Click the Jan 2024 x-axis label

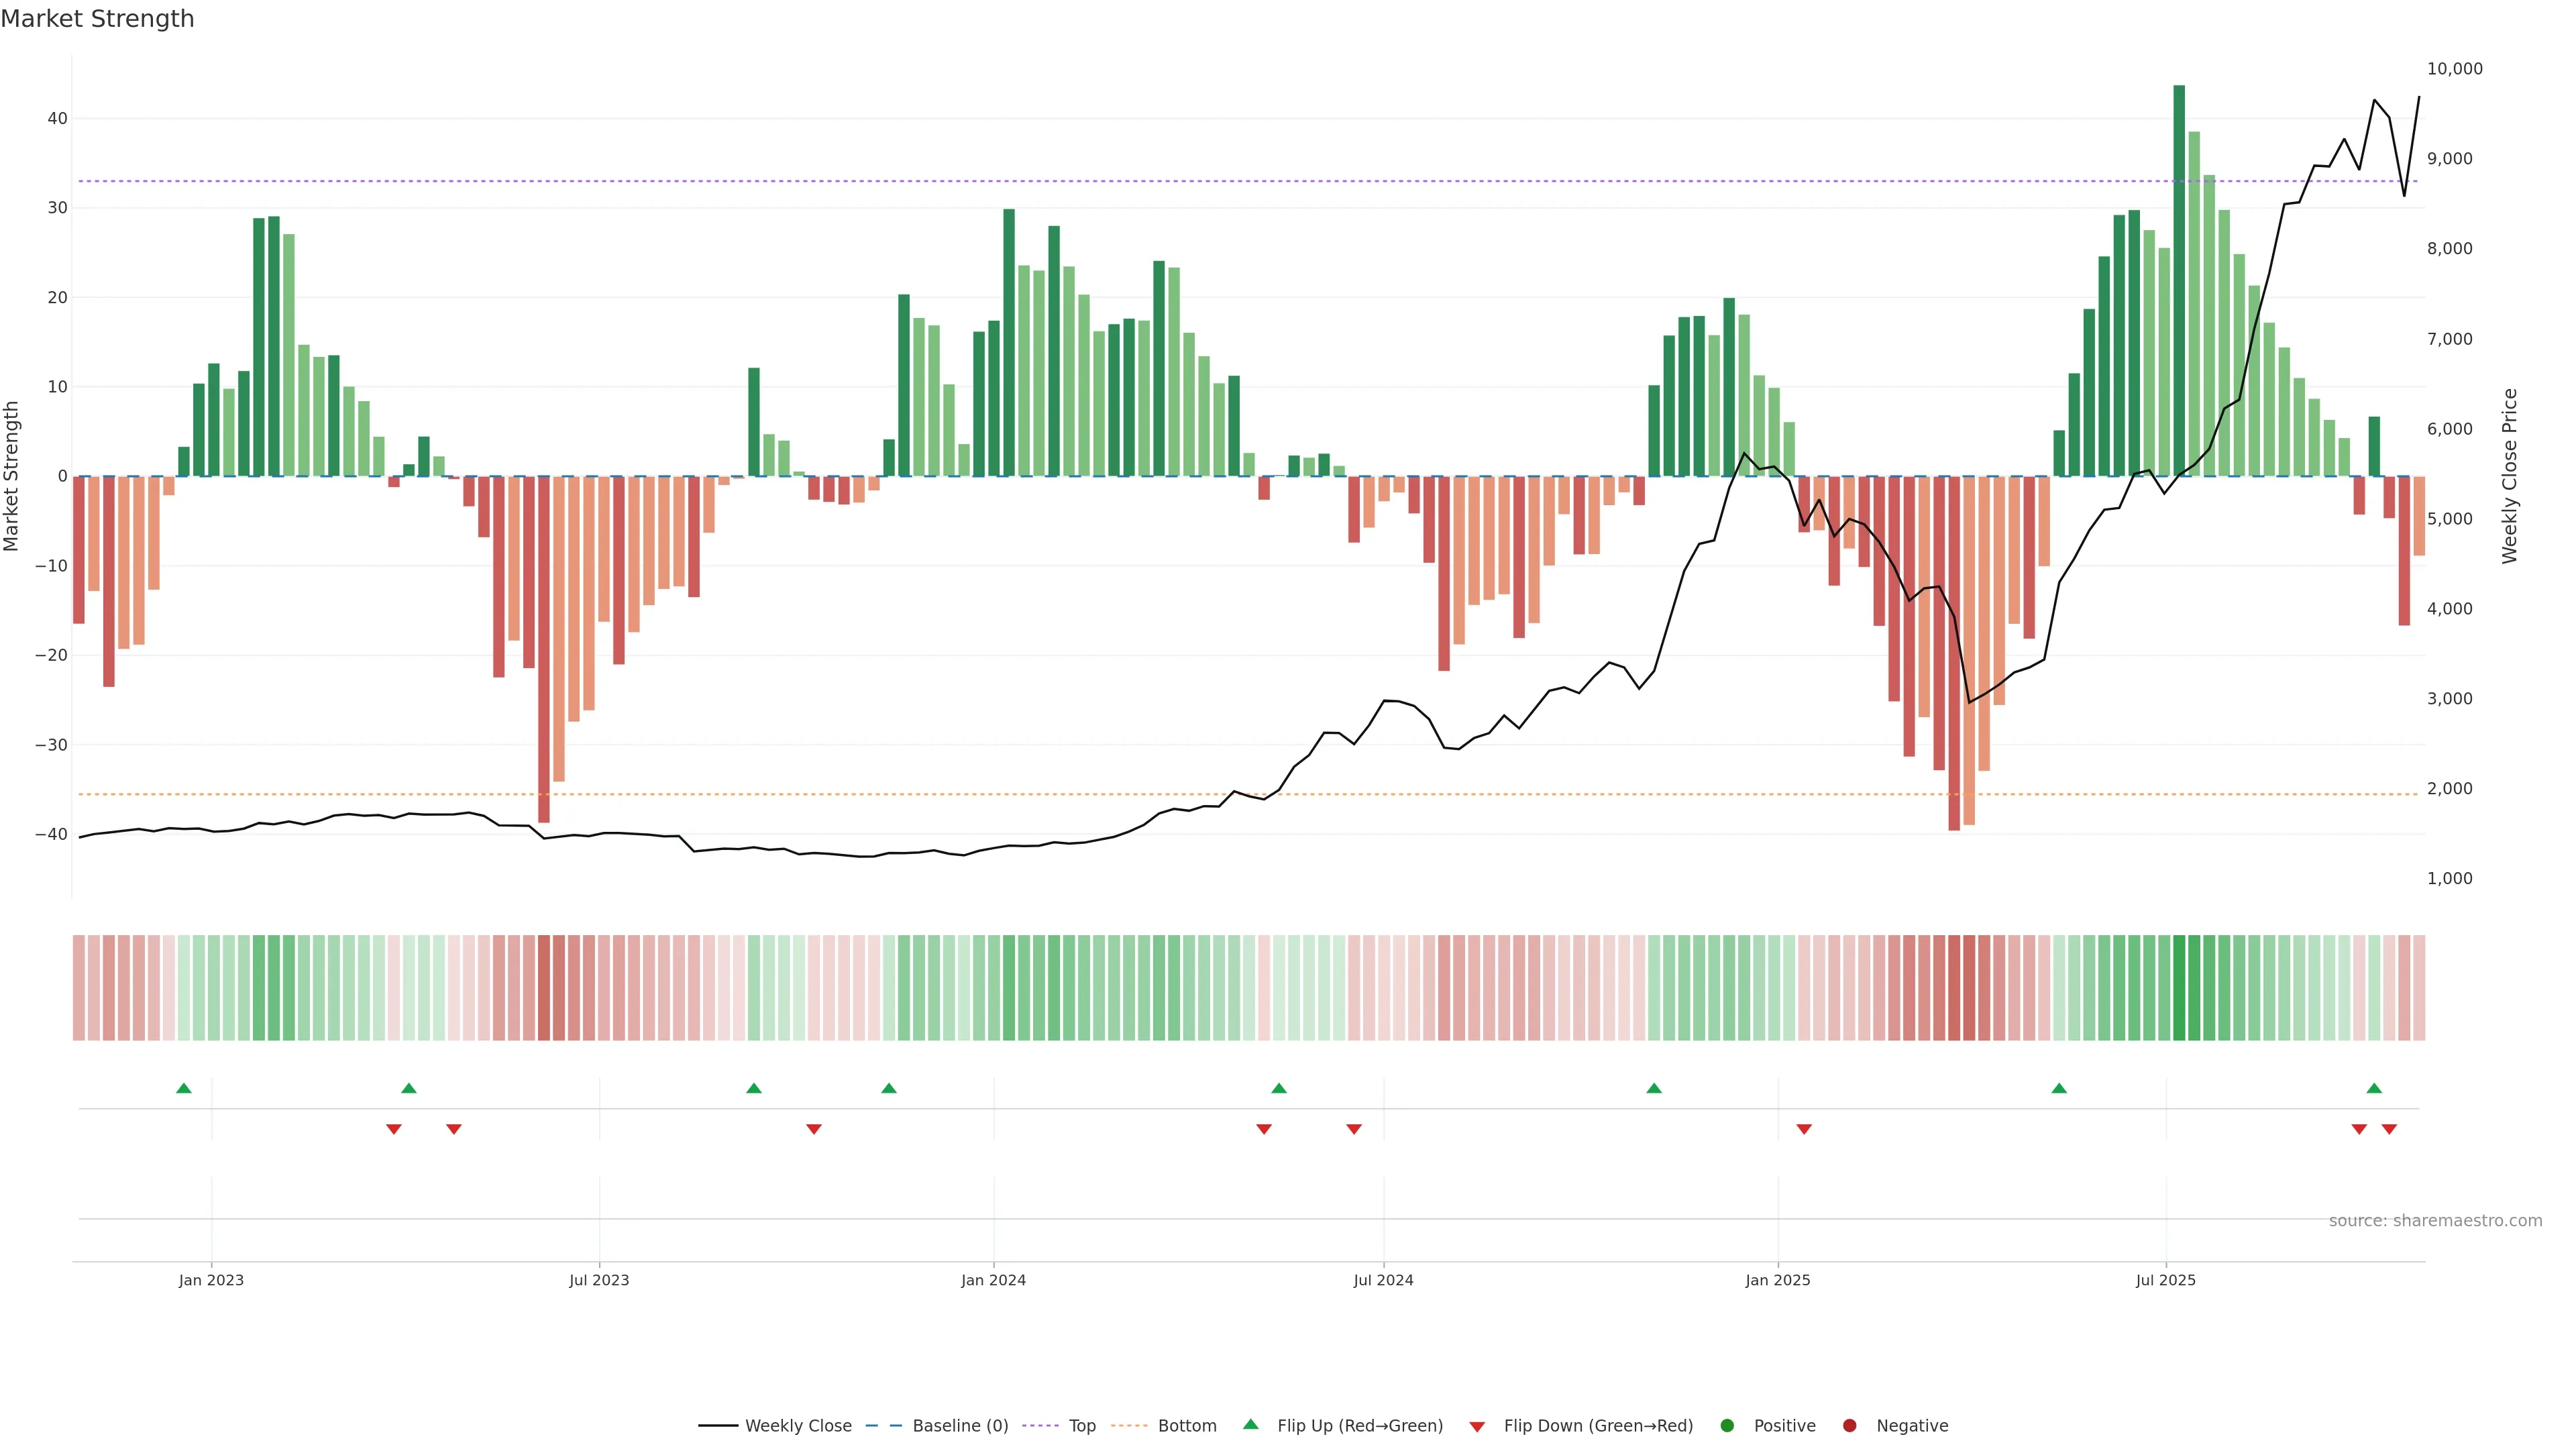point(993,1280)
